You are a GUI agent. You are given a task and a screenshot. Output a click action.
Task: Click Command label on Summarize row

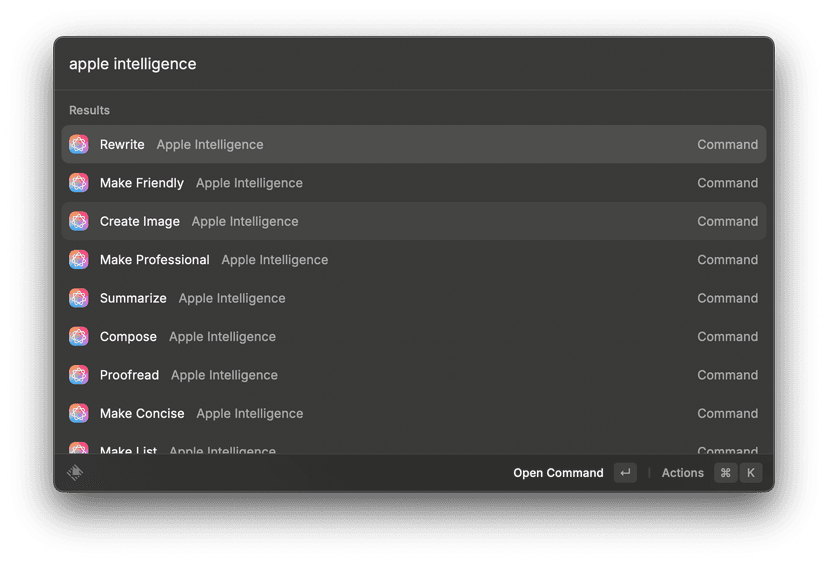(x=727, y=298)
